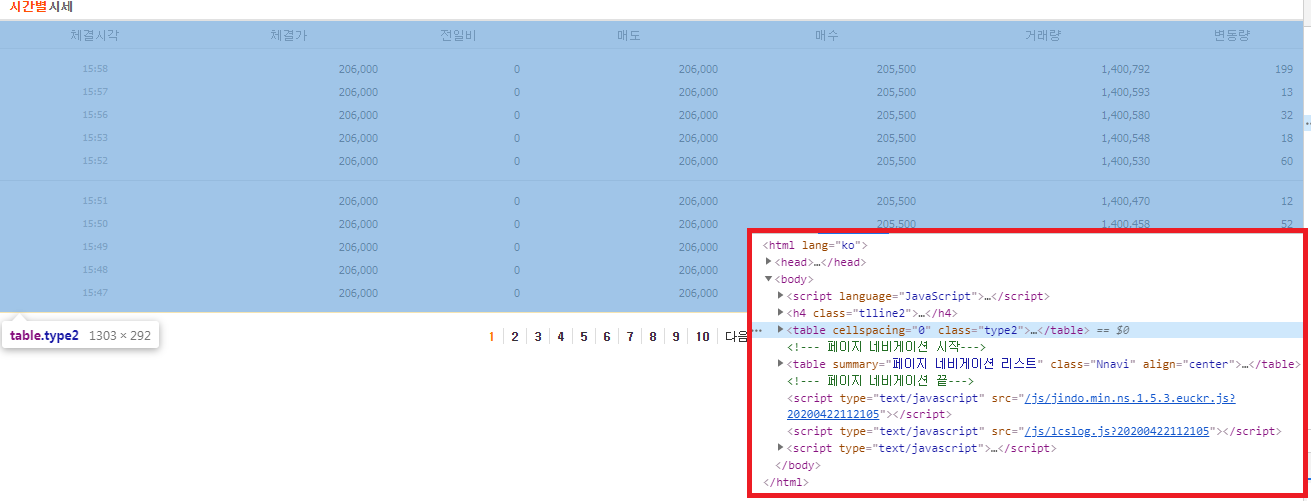Expand script language="JavaScript" node
1311x501 pixels.
[x=781, y=296]
